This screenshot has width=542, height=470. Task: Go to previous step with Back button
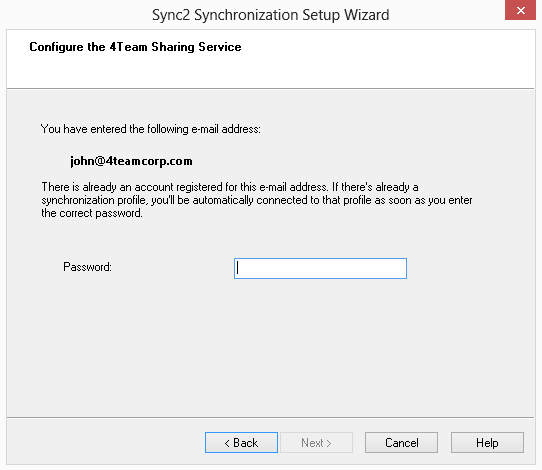(241, 442)
